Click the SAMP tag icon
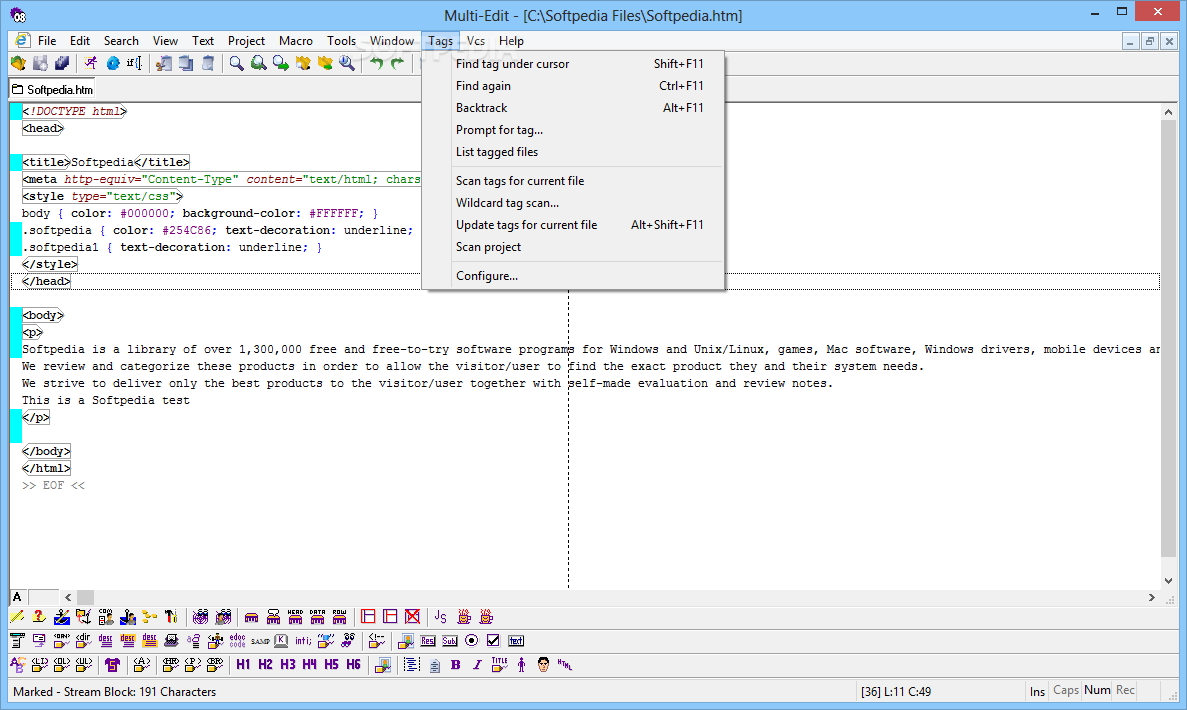The width and height of the screenshot is (1187, 710). tap(260, 640)
